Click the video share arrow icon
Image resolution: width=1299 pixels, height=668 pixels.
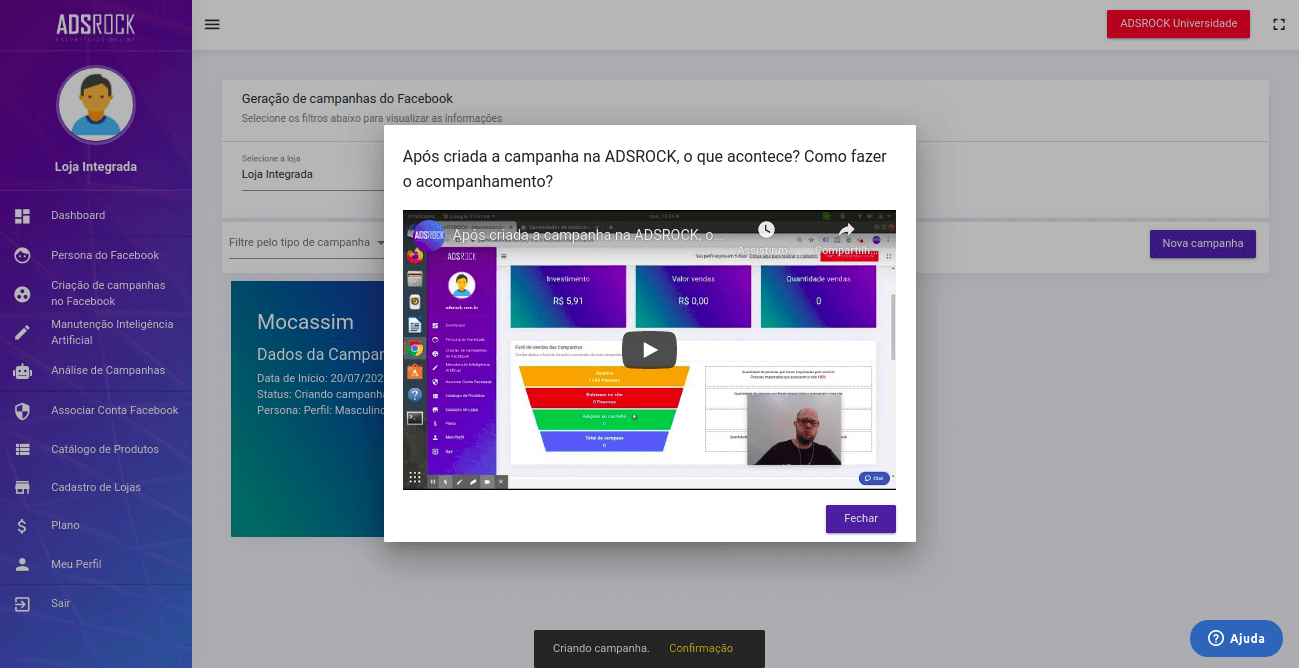coord(846,231)
